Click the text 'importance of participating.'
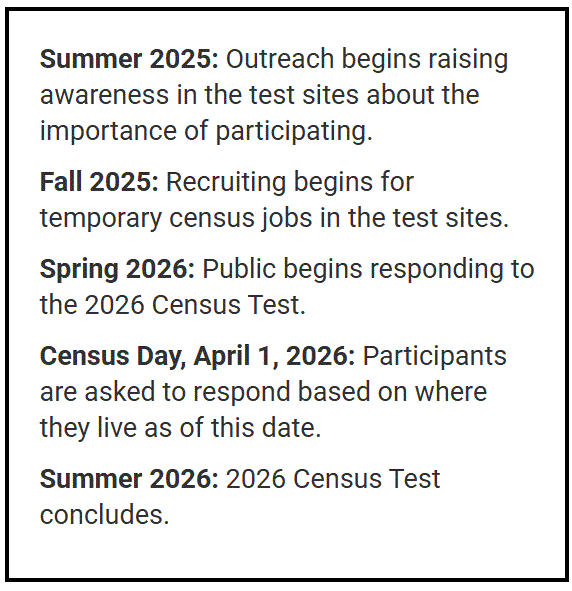Screen dimensions: 572x591 pyautogui.click(x=206, y=132)
